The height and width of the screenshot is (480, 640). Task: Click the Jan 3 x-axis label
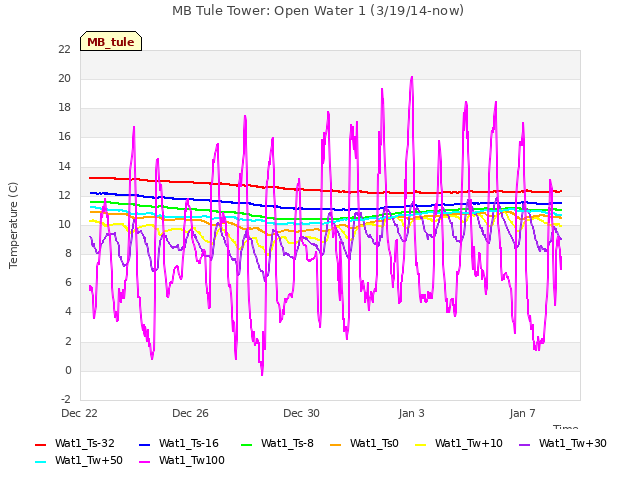[x=411, y=413]
